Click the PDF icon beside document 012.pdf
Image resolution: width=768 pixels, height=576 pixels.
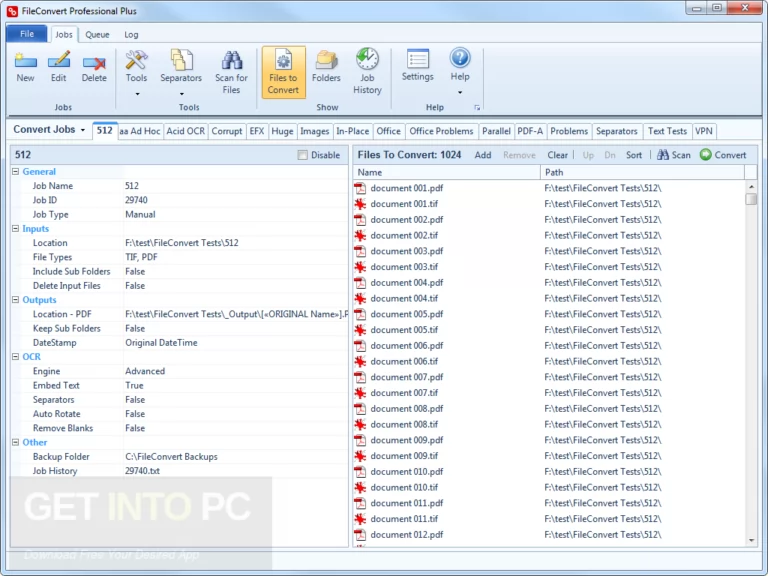[360, 534]
